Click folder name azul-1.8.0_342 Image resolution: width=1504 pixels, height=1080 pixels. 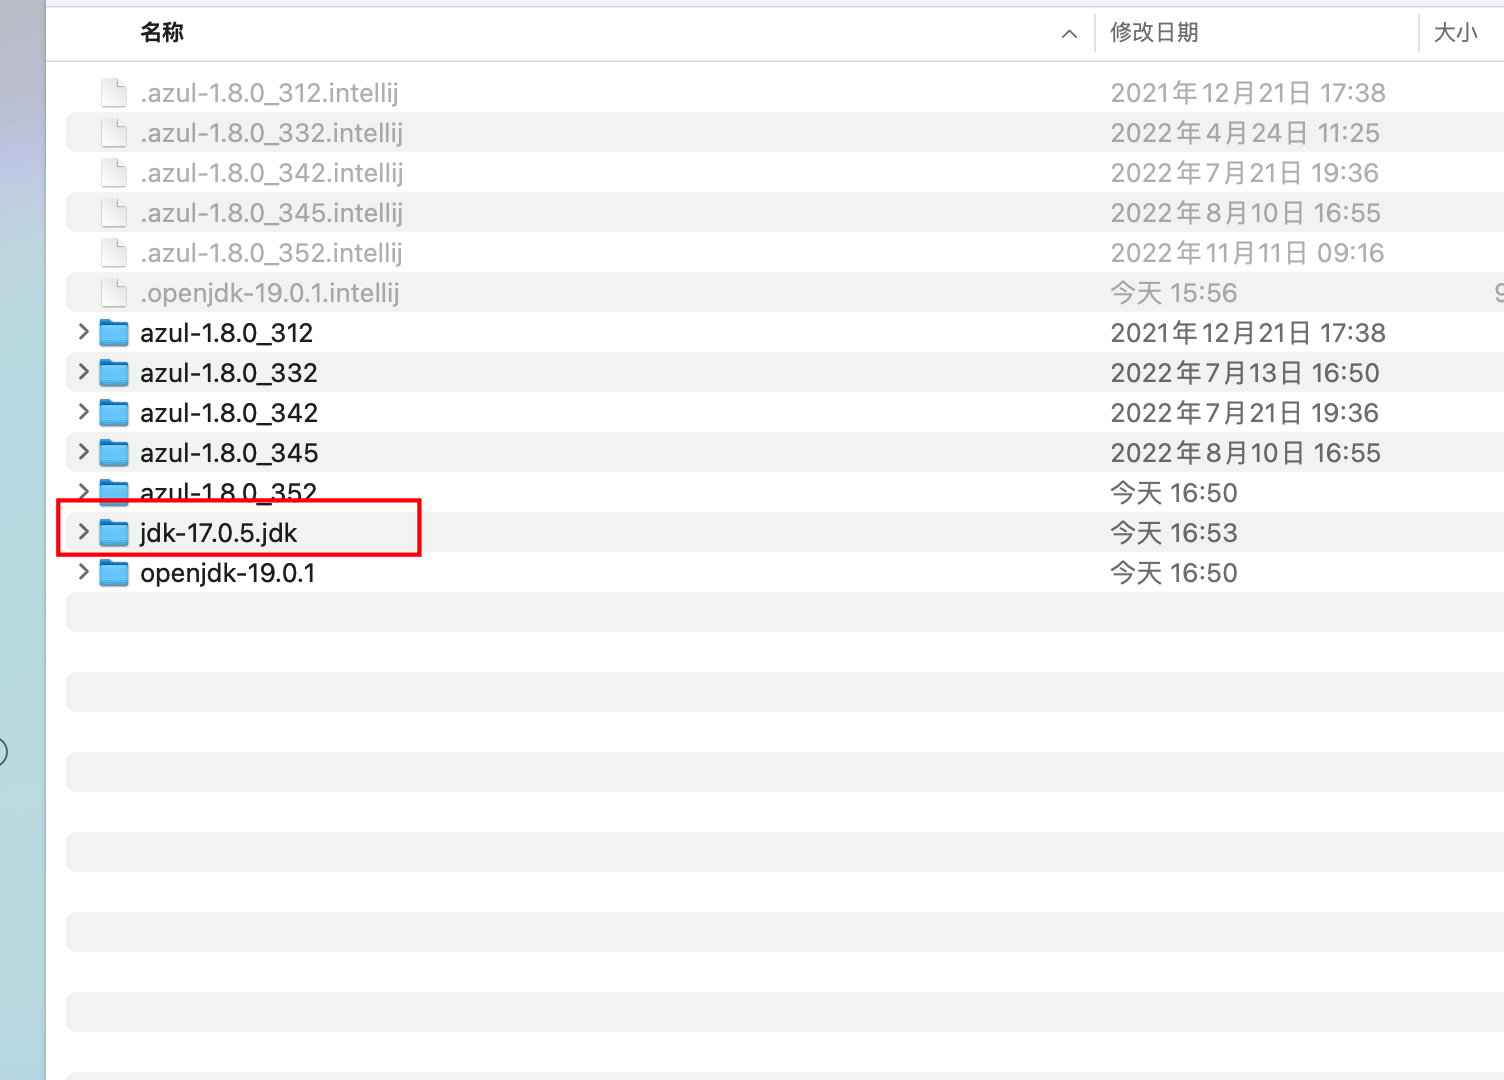(229, 413)
